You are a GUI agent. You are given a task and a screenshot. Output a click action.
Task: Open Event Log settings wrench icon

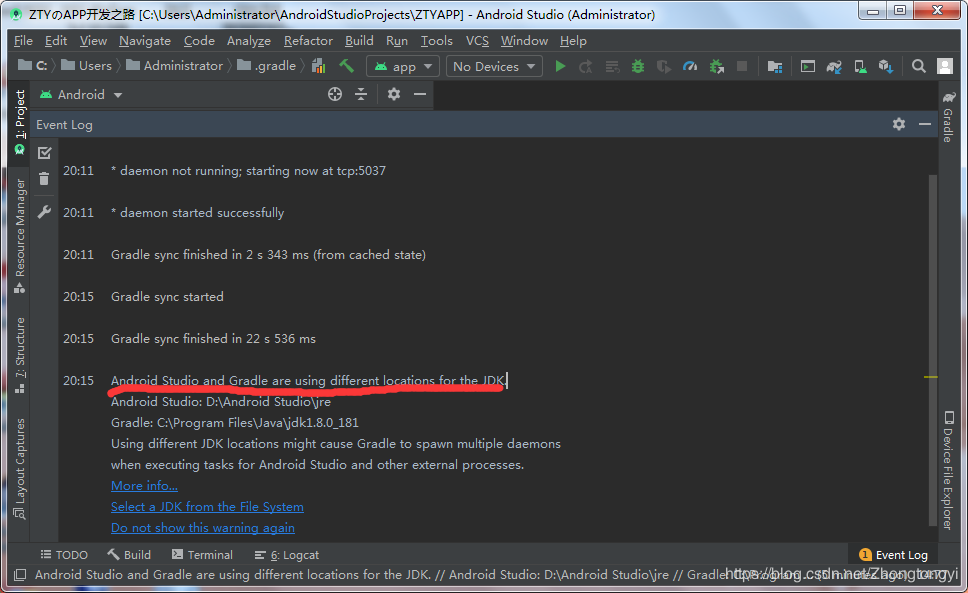tap(44, 212)
